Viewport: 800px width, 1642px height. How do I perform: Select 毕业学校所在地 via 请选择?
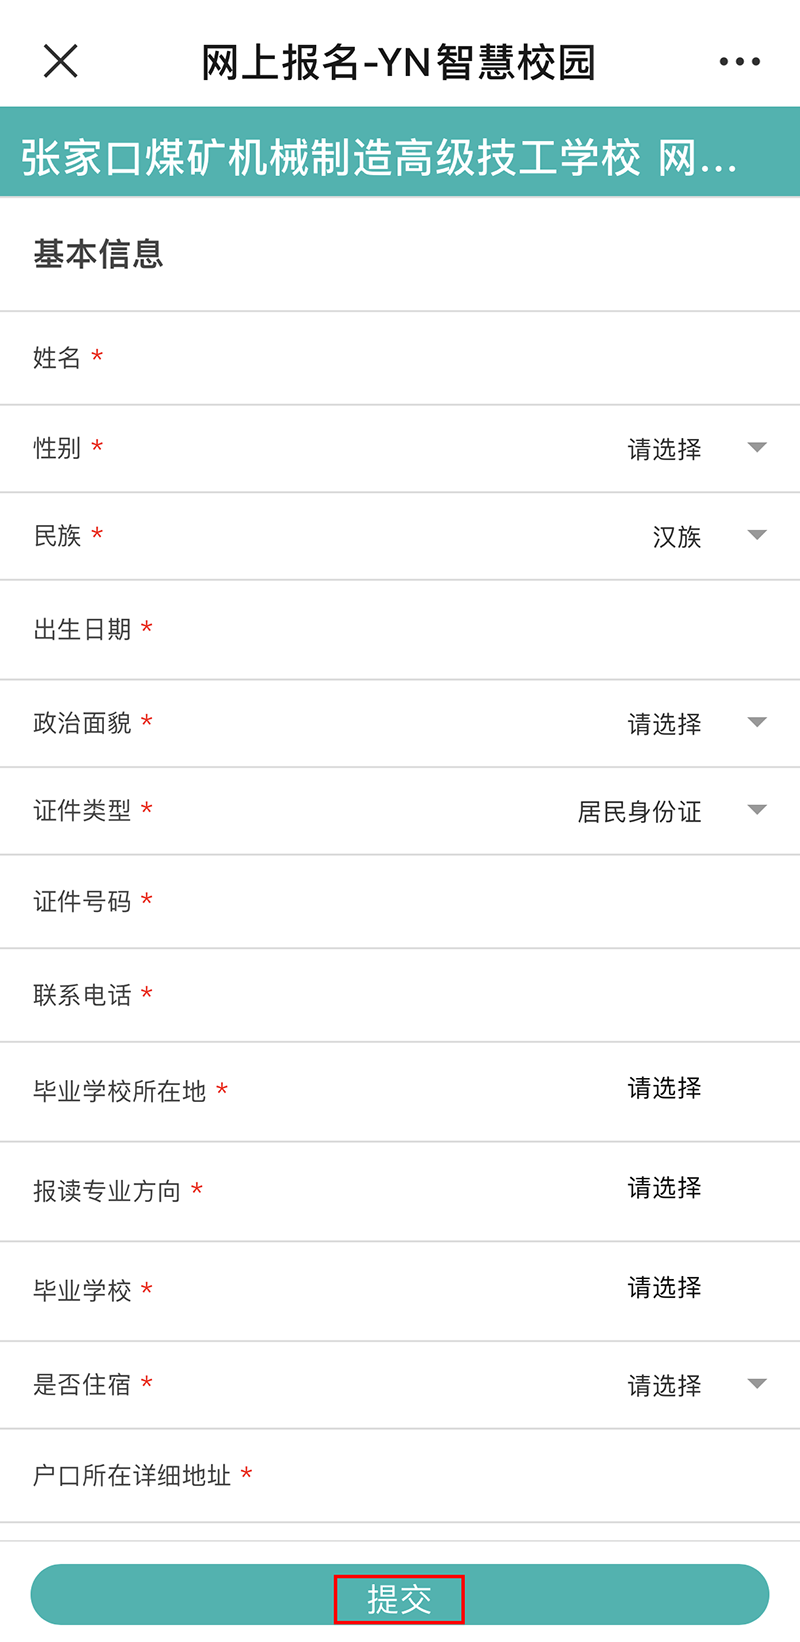[664, 1088]
